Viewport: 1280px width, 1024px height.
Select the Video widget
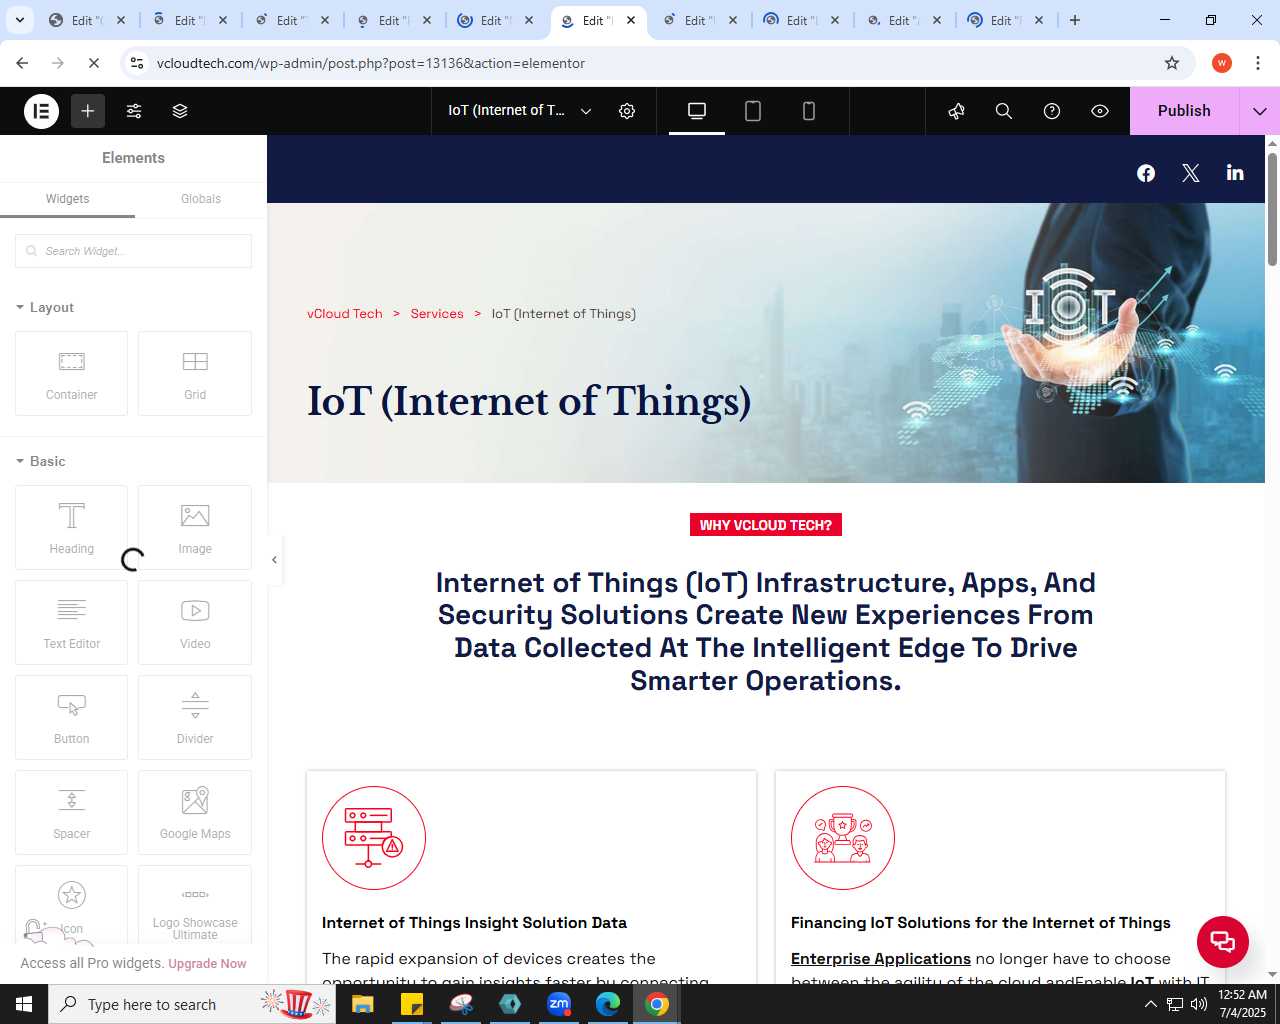click(x=195, y=622)
